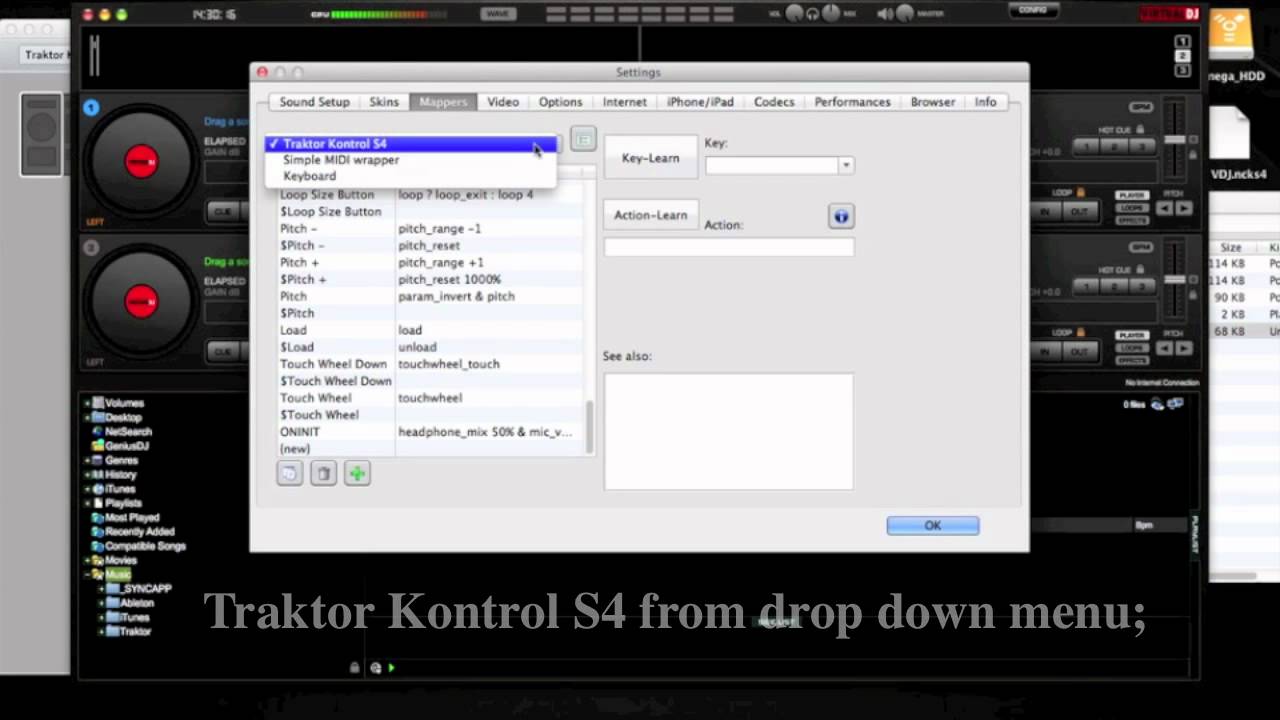Viewport: 1280px width, 720px height.
Task: Click the Action-Learn button
Action: point(650,215)
